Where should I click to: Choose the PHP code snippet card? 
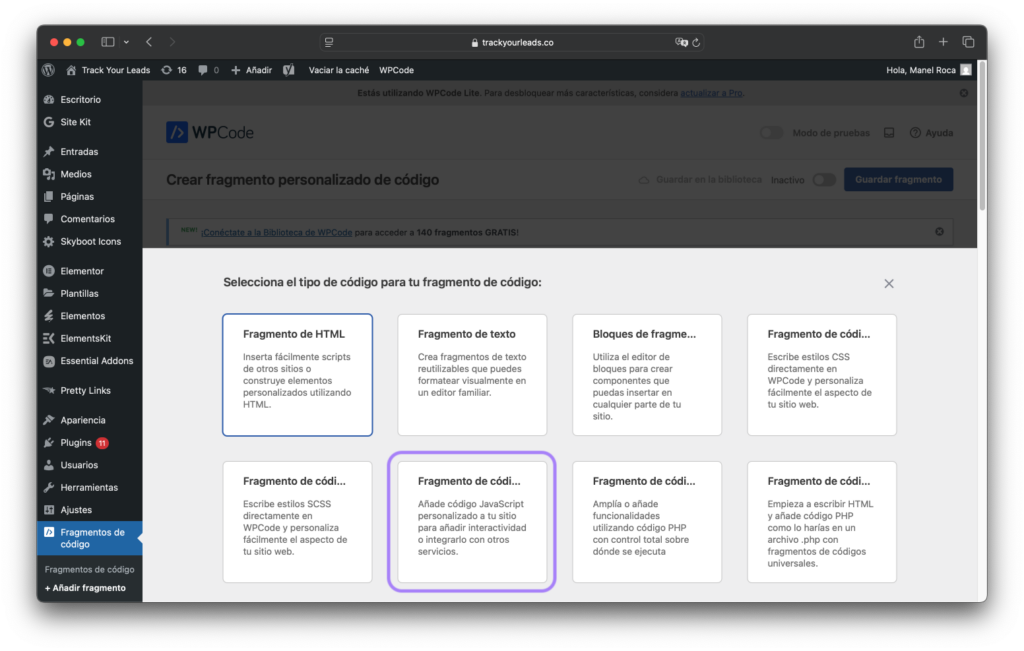[x=647, y=522]
